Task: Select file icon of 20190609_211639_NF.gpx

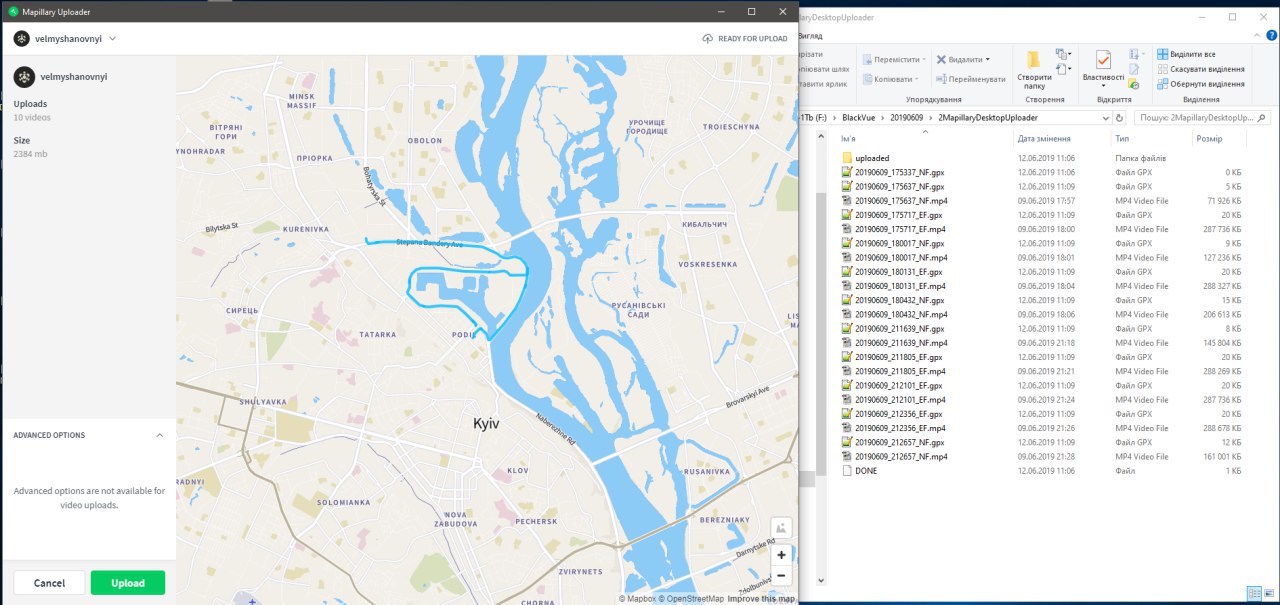Action: [x=846, y=328]
